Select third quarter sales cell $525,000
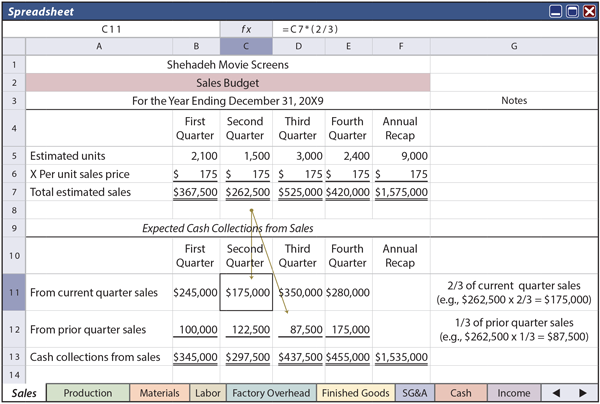The height and width of the screenshot is (404, 600). pos(299,192)
